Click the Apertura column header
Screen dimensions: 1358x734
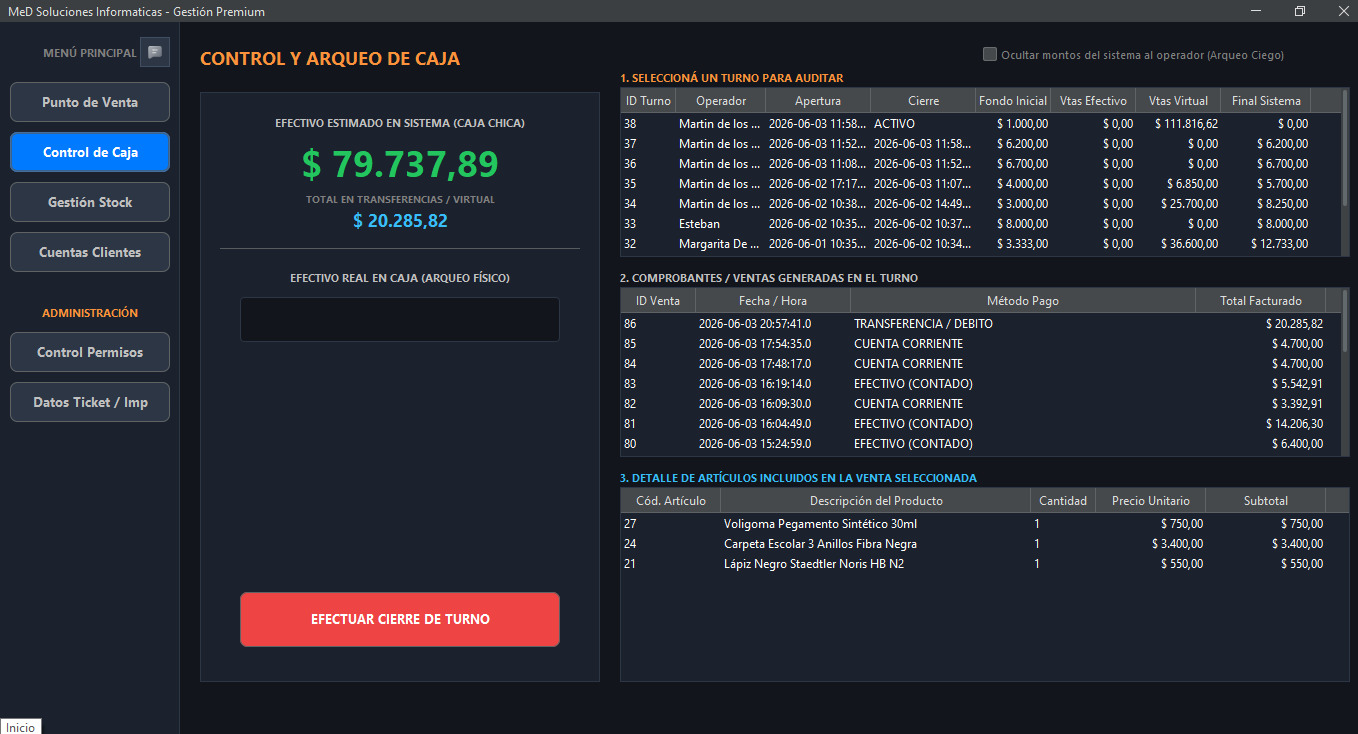tap(818, 101)
